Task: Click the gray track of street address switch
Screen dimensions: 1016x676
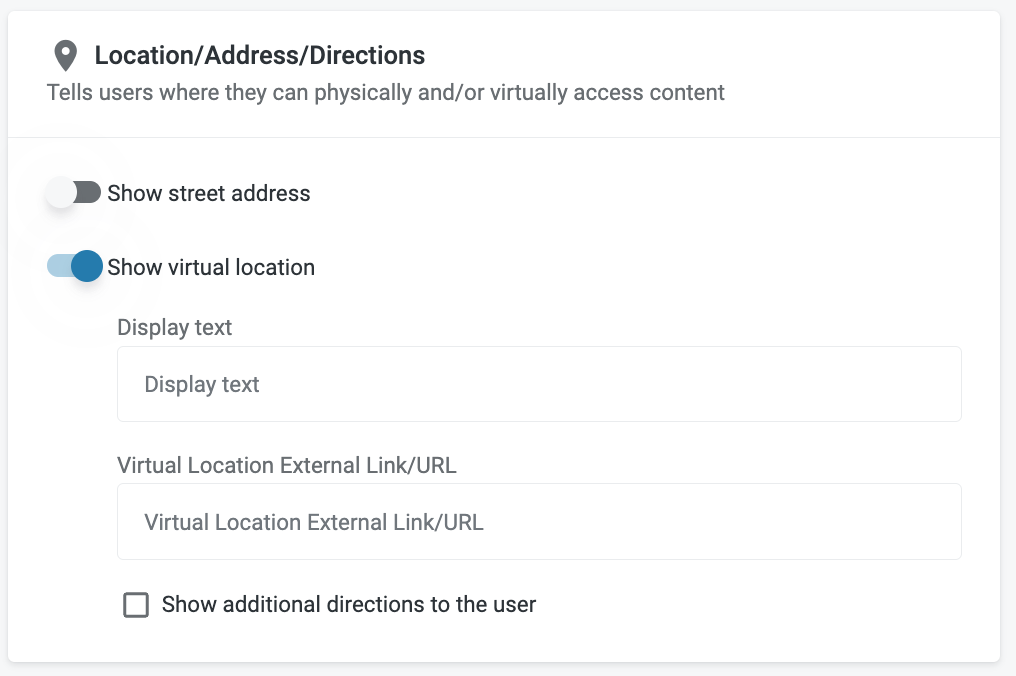Action: [91, 193]
